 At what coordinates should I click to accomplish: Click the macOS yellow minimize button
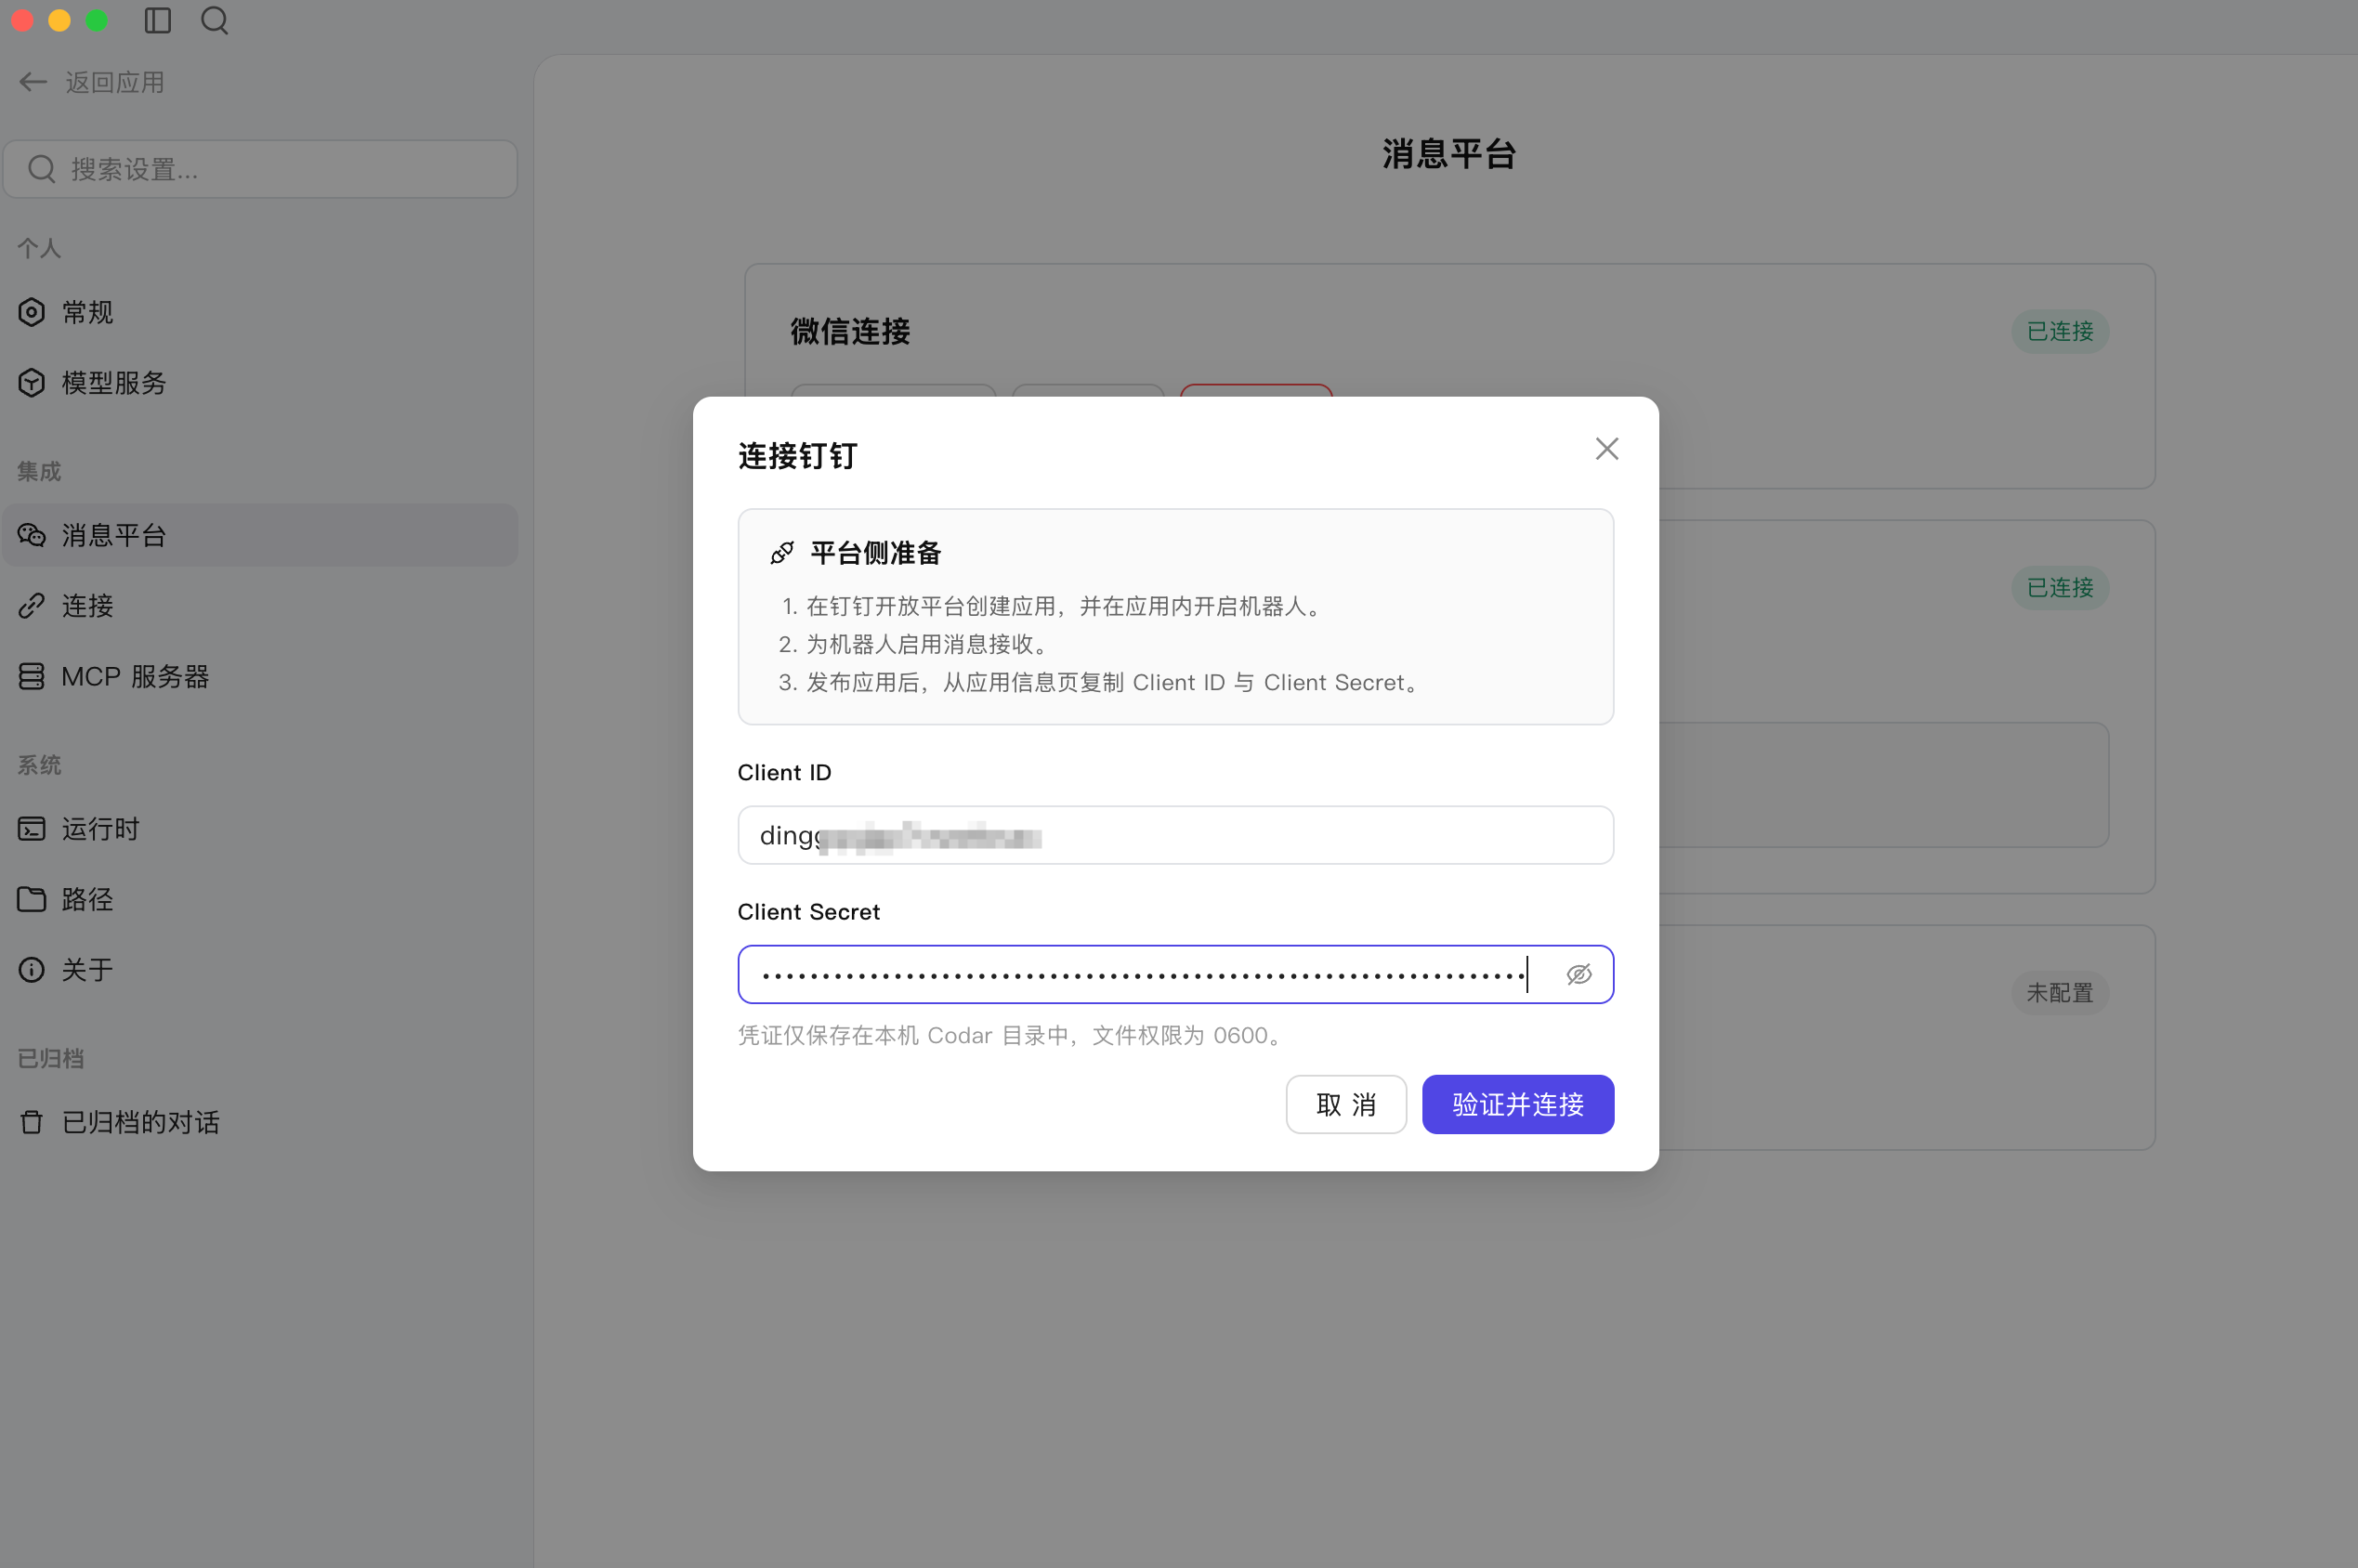click(60, 20)
